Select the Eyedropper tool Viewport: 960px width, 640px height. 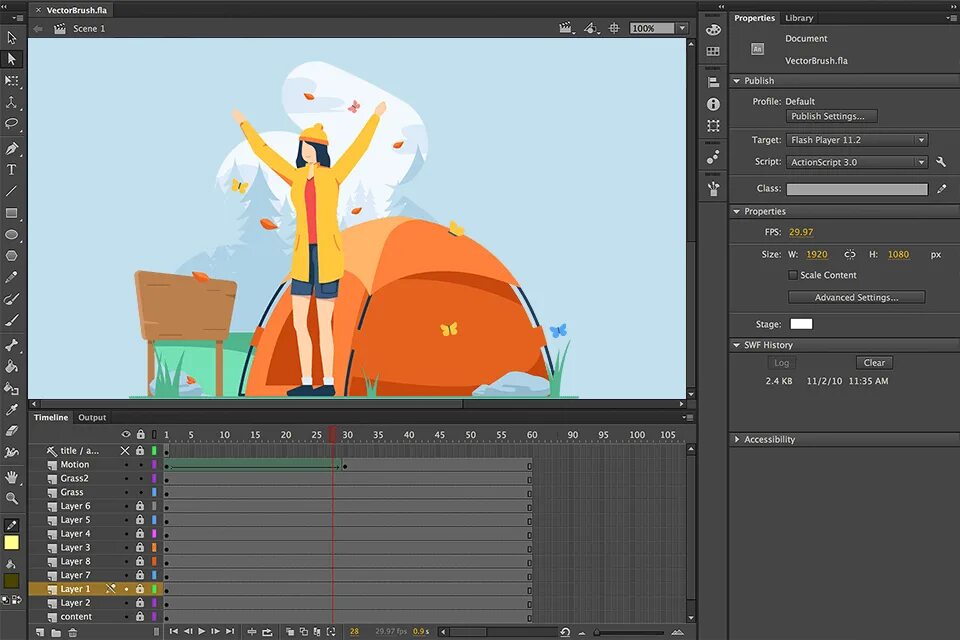(x=12, y=410)
